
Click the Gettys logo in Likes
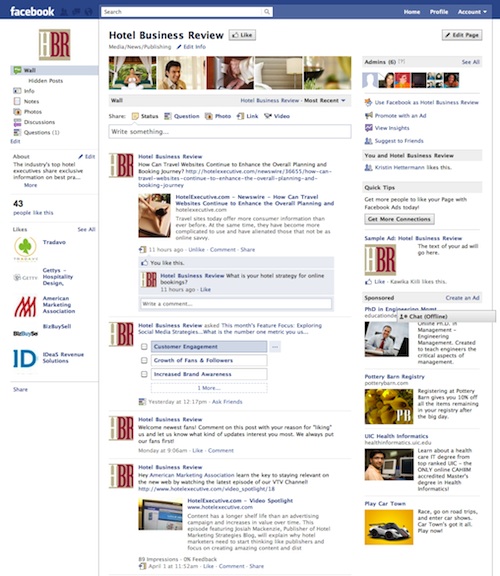(25, 278)
